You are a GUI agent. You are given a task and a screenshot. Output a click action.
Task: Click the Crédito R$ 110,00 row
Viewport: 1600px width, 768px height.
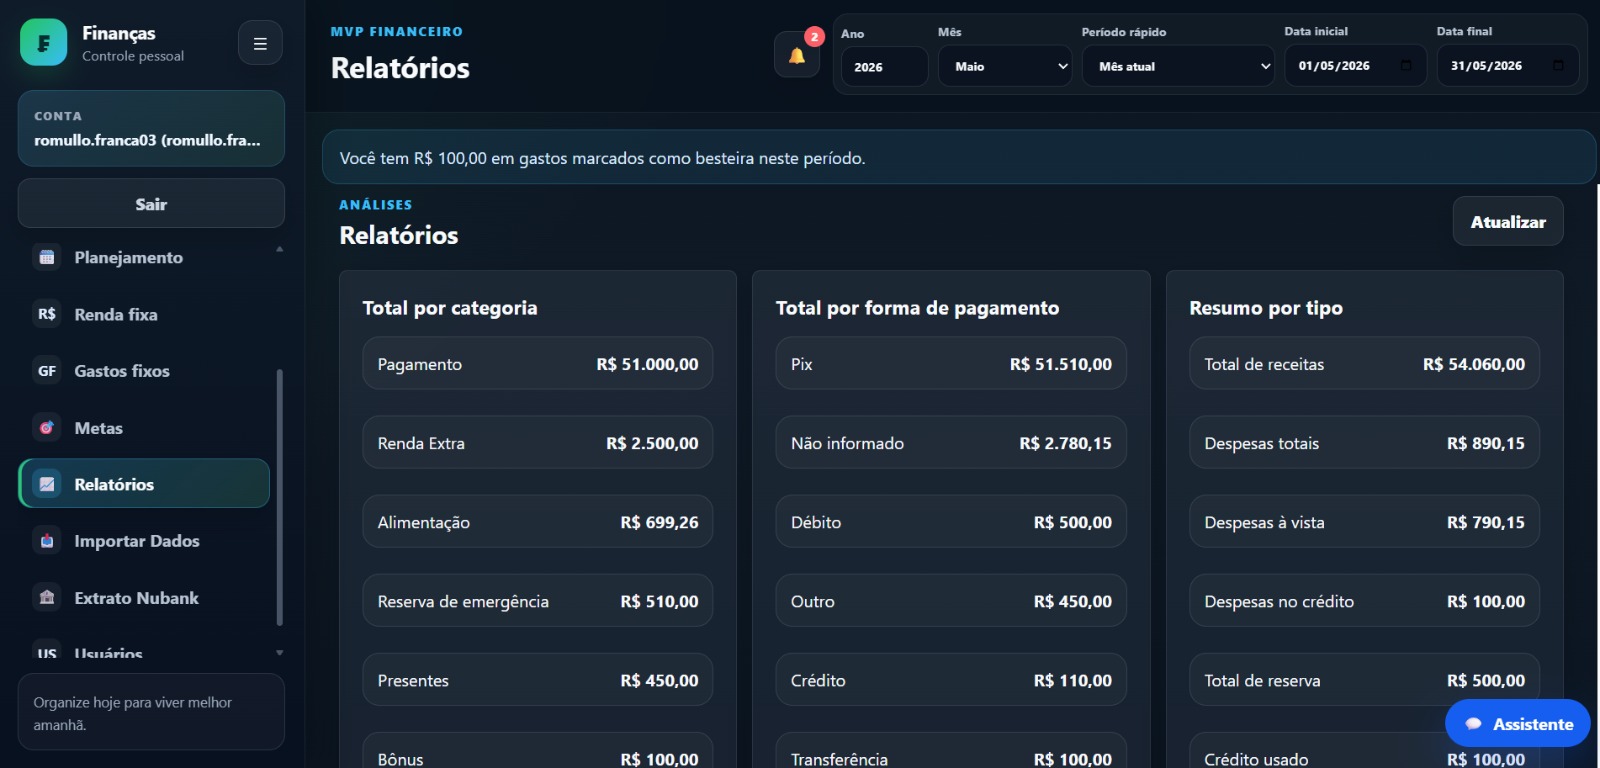tap(951, 680)
